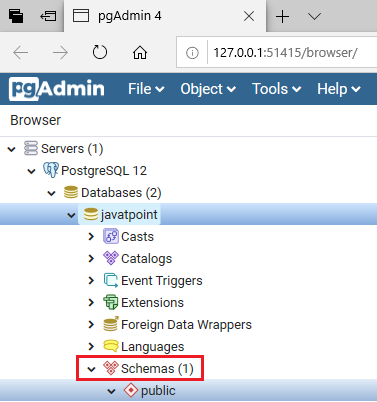Click the Schemas red diamond icon
The height and width of the screenshot is (402, 377).
111,368
